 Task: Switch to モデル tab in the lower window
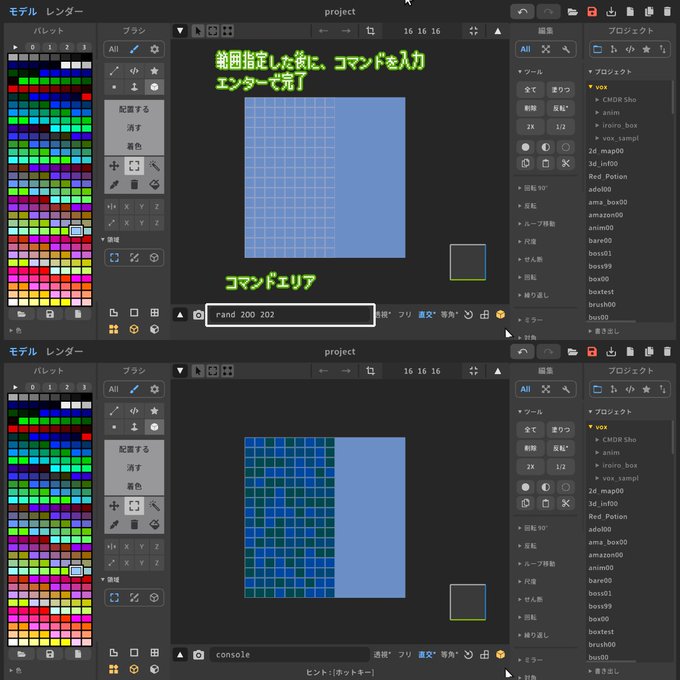pyautogui.click(x=22, y=352)
